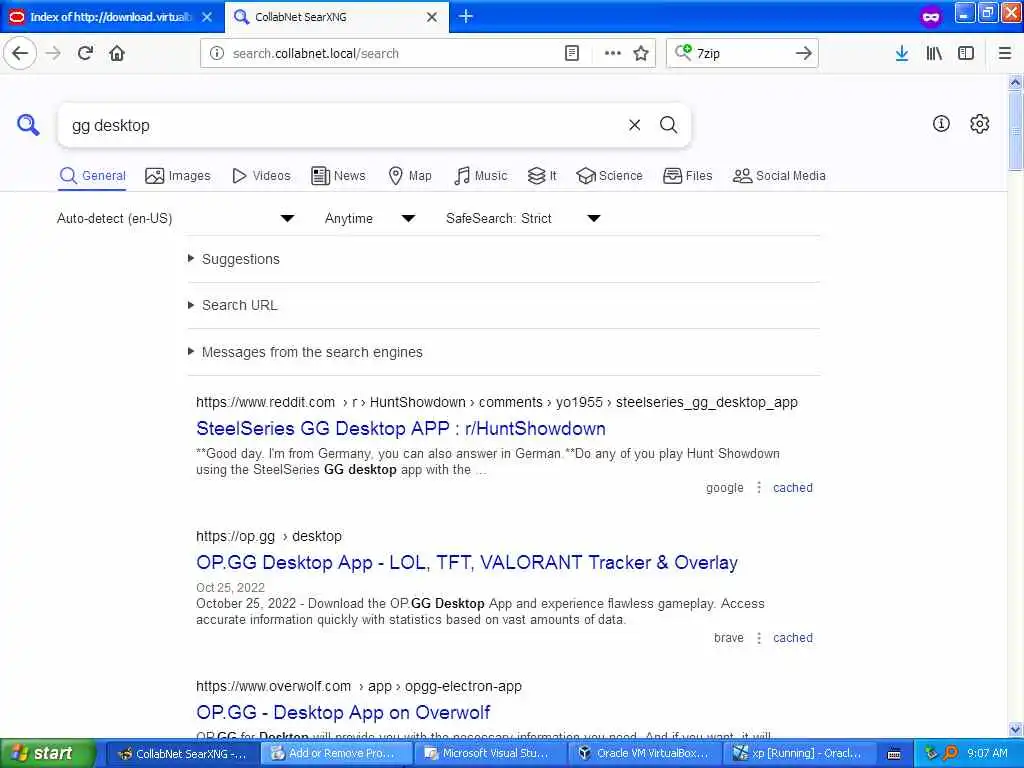Open the Anytime time range dropdown
1024x768 pixels.
point(370,218)
